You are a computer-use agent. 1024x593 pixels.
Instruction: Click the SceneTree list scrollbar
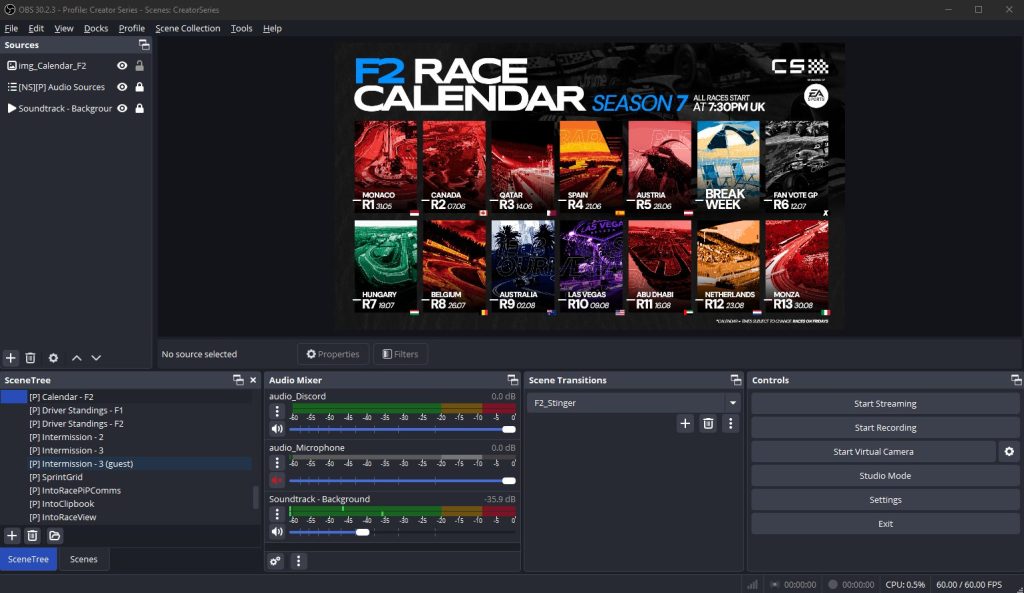(255, 497)
